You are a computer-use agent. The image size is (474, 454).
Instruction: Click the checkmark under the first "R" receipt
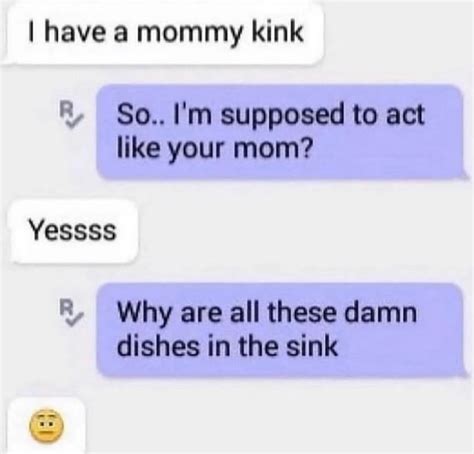pyautogui.click(x=74, y=123)
